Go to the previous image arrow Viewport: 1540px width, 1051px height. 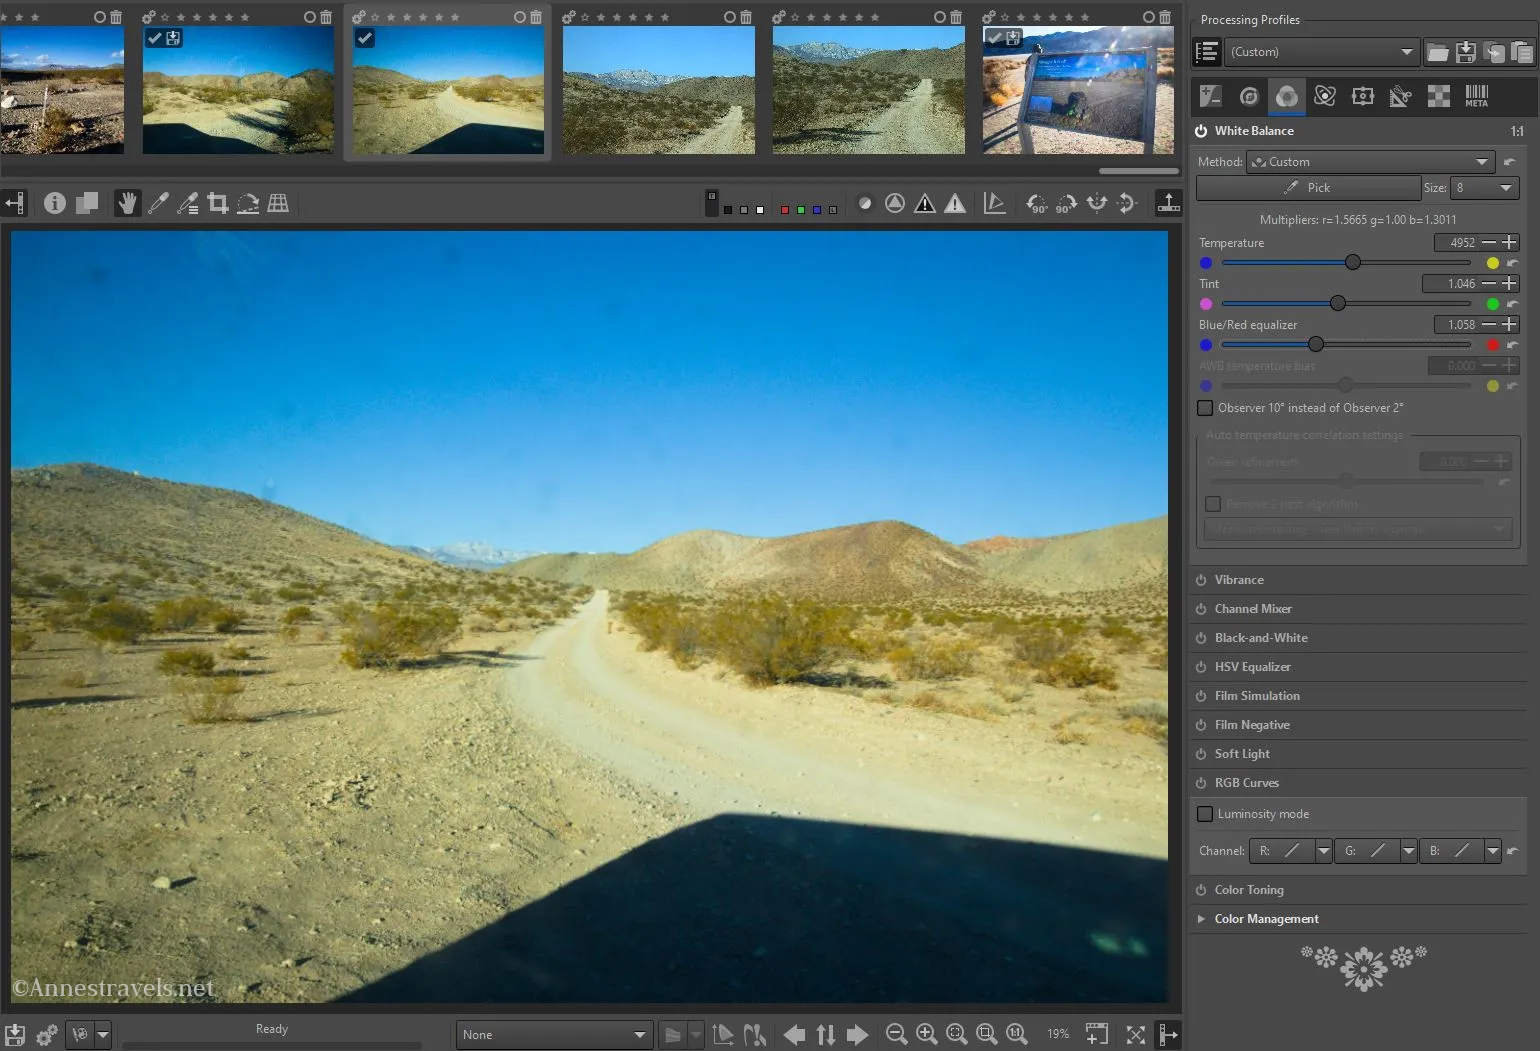point(794,1034)
